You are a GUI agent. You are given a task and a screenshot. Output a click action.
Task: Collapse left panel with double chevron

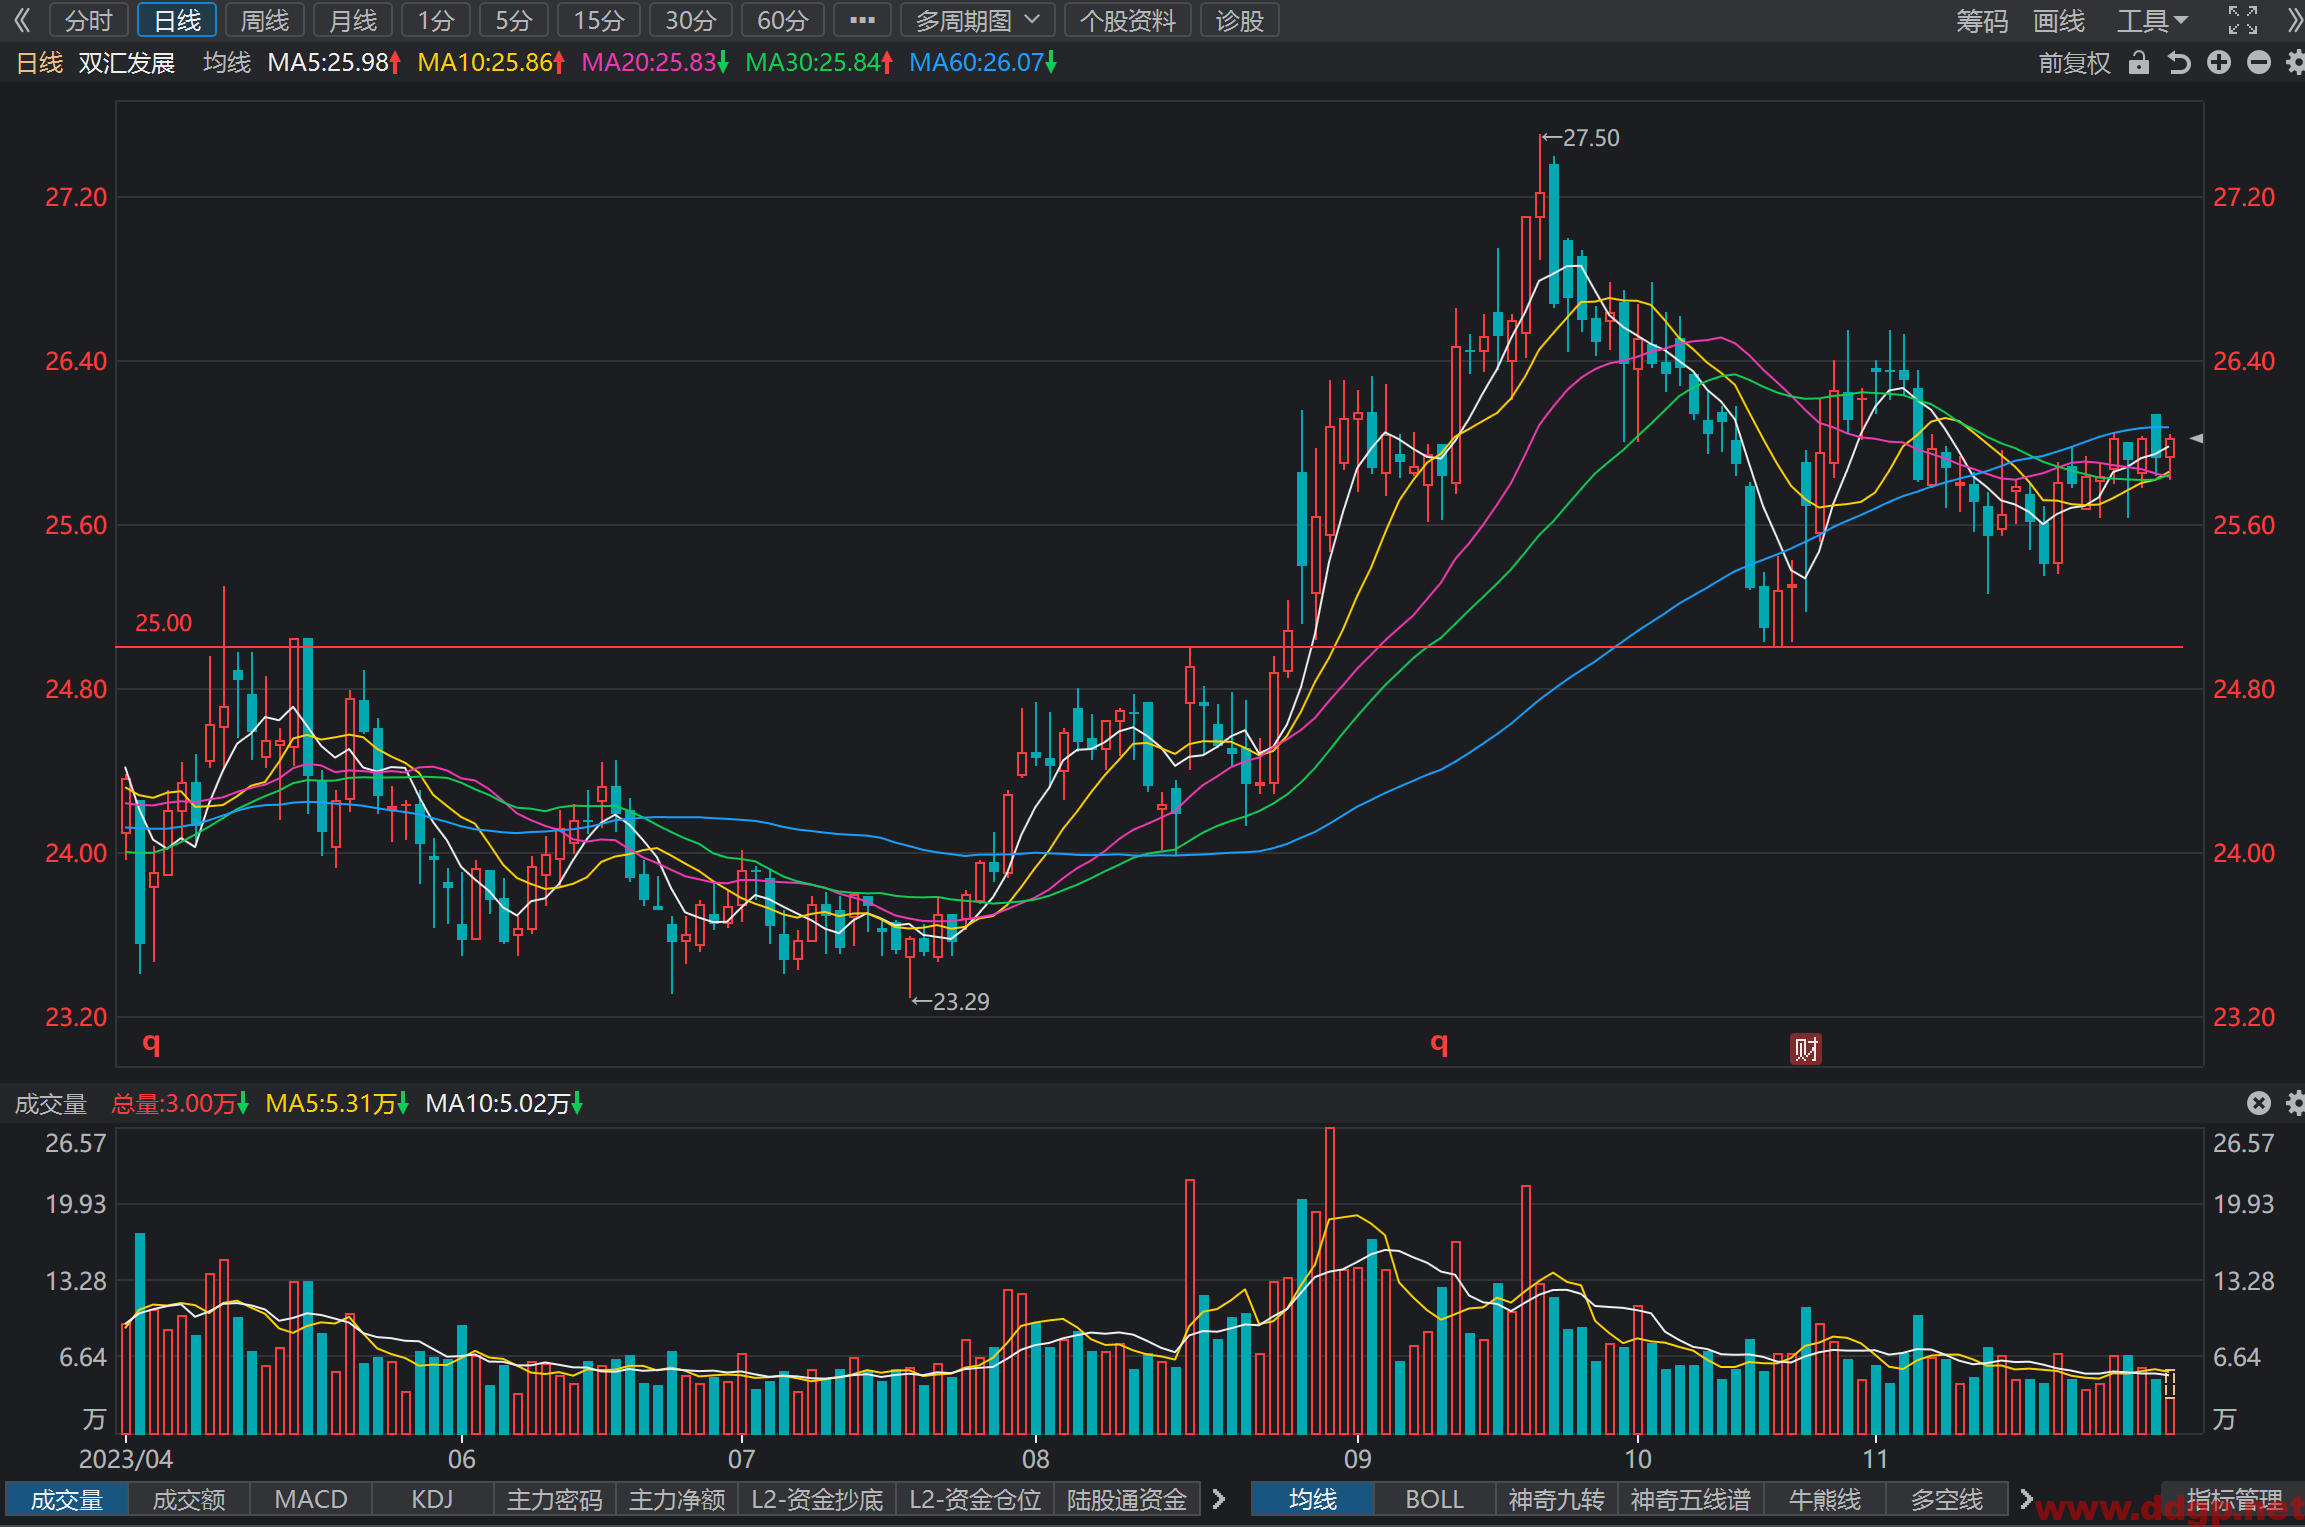click(x=22, y=20)
